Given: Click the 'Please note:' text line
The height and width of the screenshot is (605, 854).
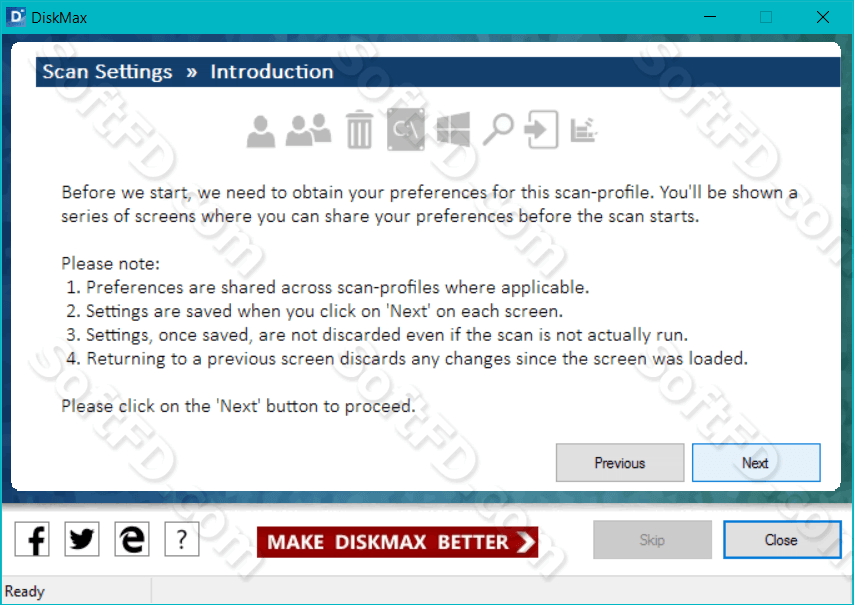Looking at the screenshot, I should coord(111,264).
